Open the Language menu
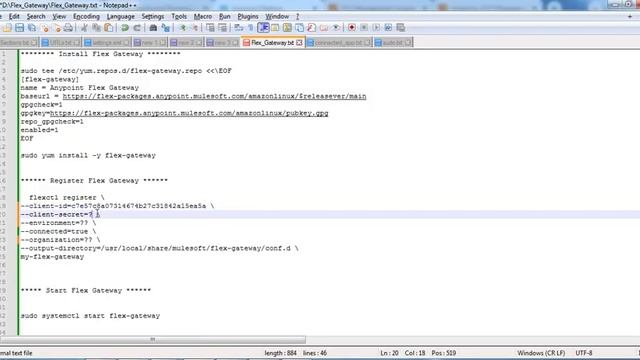640x360 pixels. pos(120,16)
